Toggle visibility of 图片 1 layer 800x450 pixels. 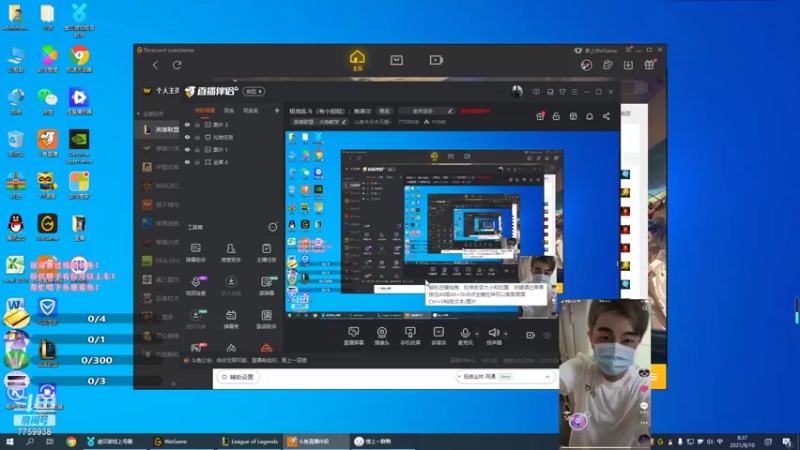click(187, 149)
